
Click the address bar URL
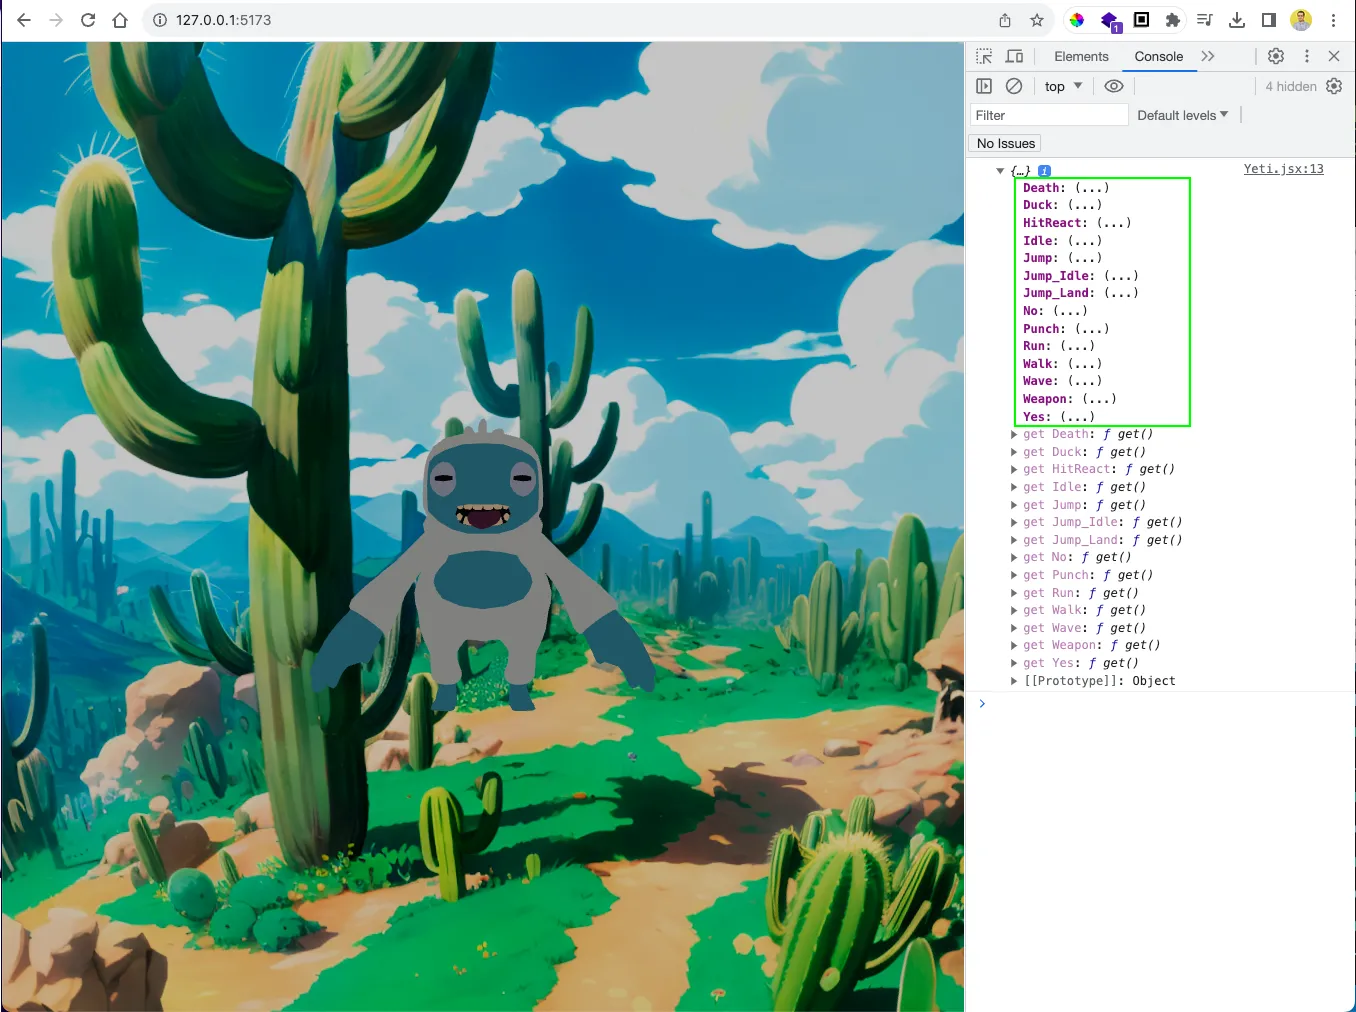click(223, 20)
